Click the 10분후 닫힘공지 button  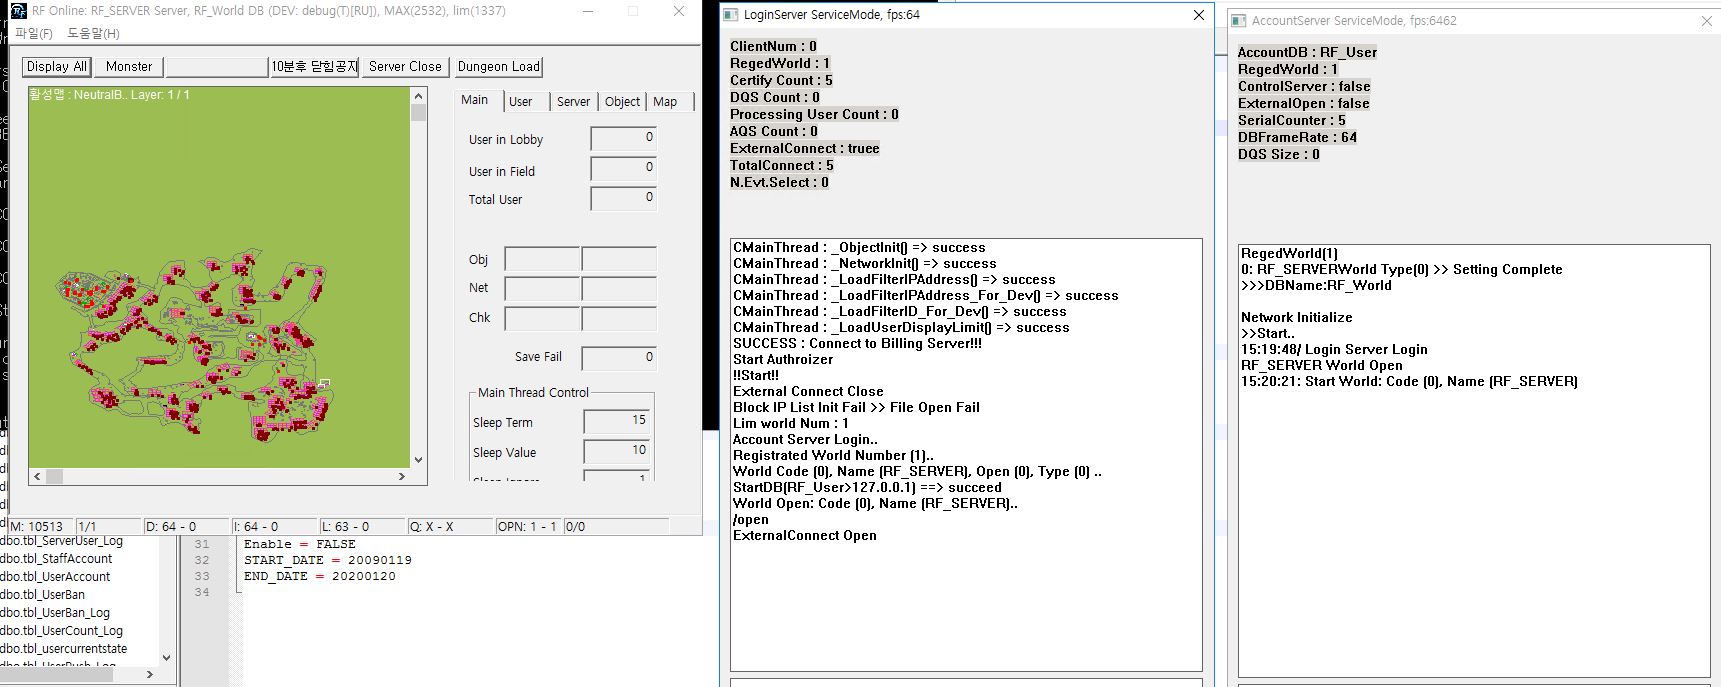314,66
